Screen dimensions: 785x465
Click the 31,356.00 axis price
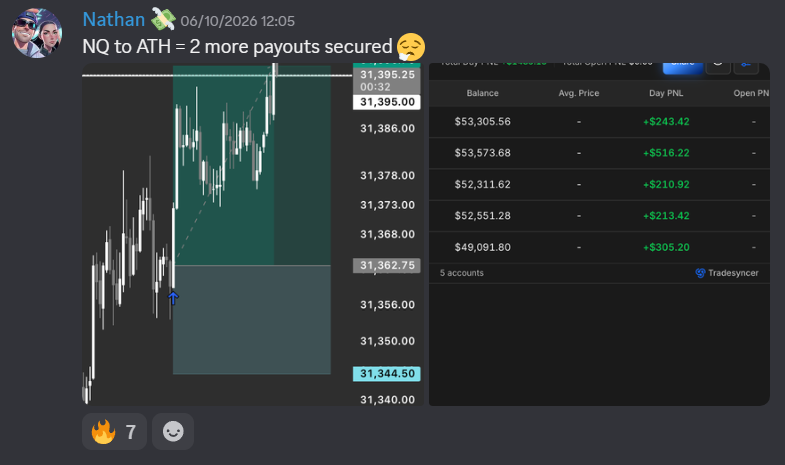387,305
